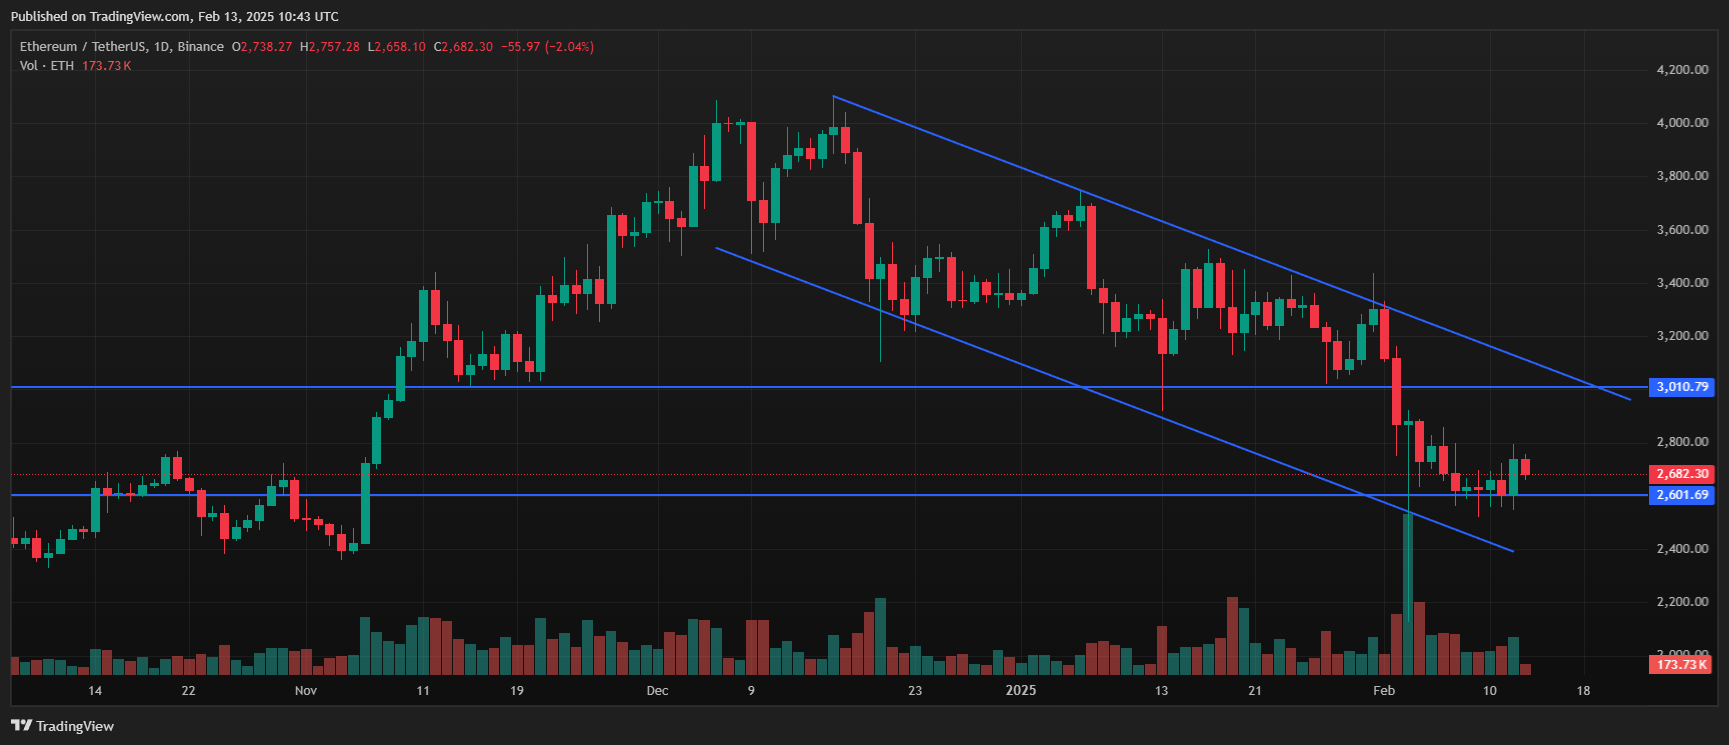Click the blue 2,601.69 price label
Screen dimensions: 1729x745
1682,495
